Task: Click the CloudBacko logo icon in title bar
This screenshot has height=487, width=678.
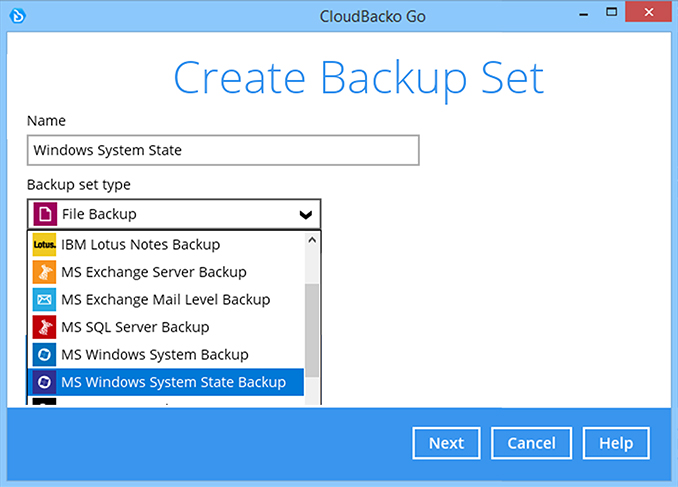Action: click(x=18, y=16)
